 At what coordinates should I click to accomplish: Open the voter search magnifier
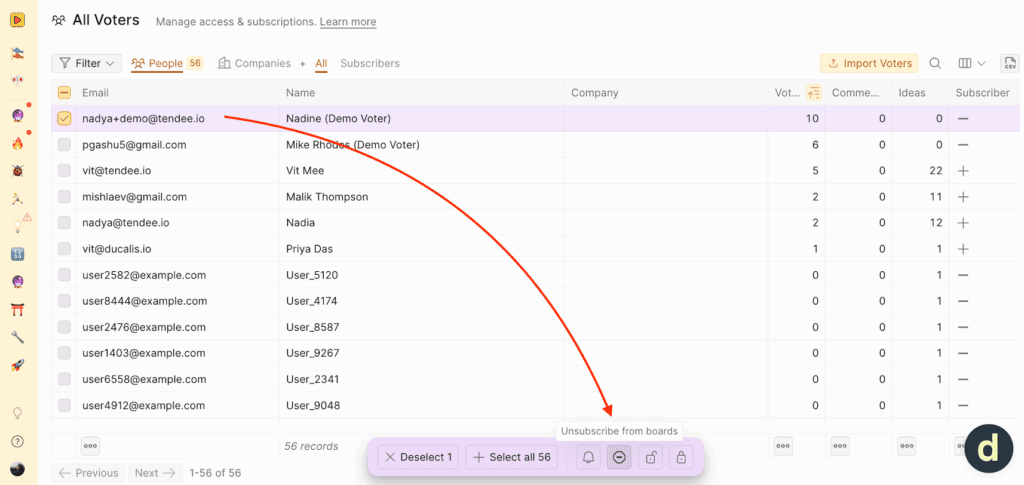pyautogui.click(x=935, y=63)
